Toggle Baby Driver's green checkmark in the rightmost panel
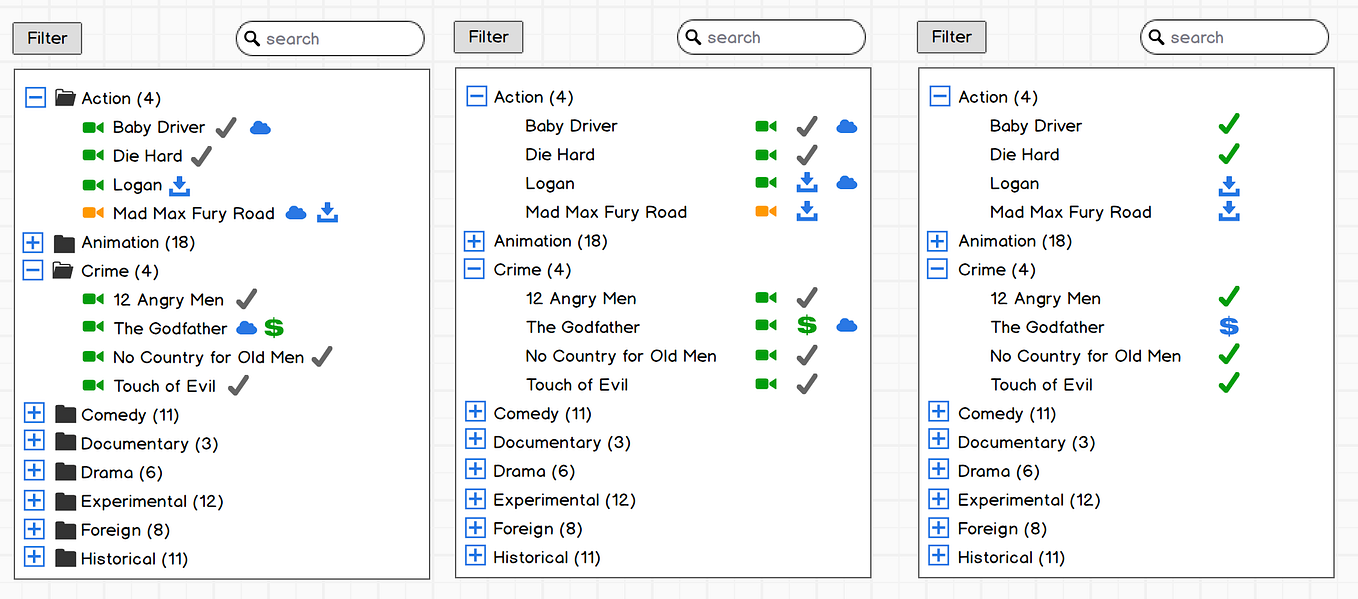The width and height of the screenshot is (1358, 599). (1229, 124)
